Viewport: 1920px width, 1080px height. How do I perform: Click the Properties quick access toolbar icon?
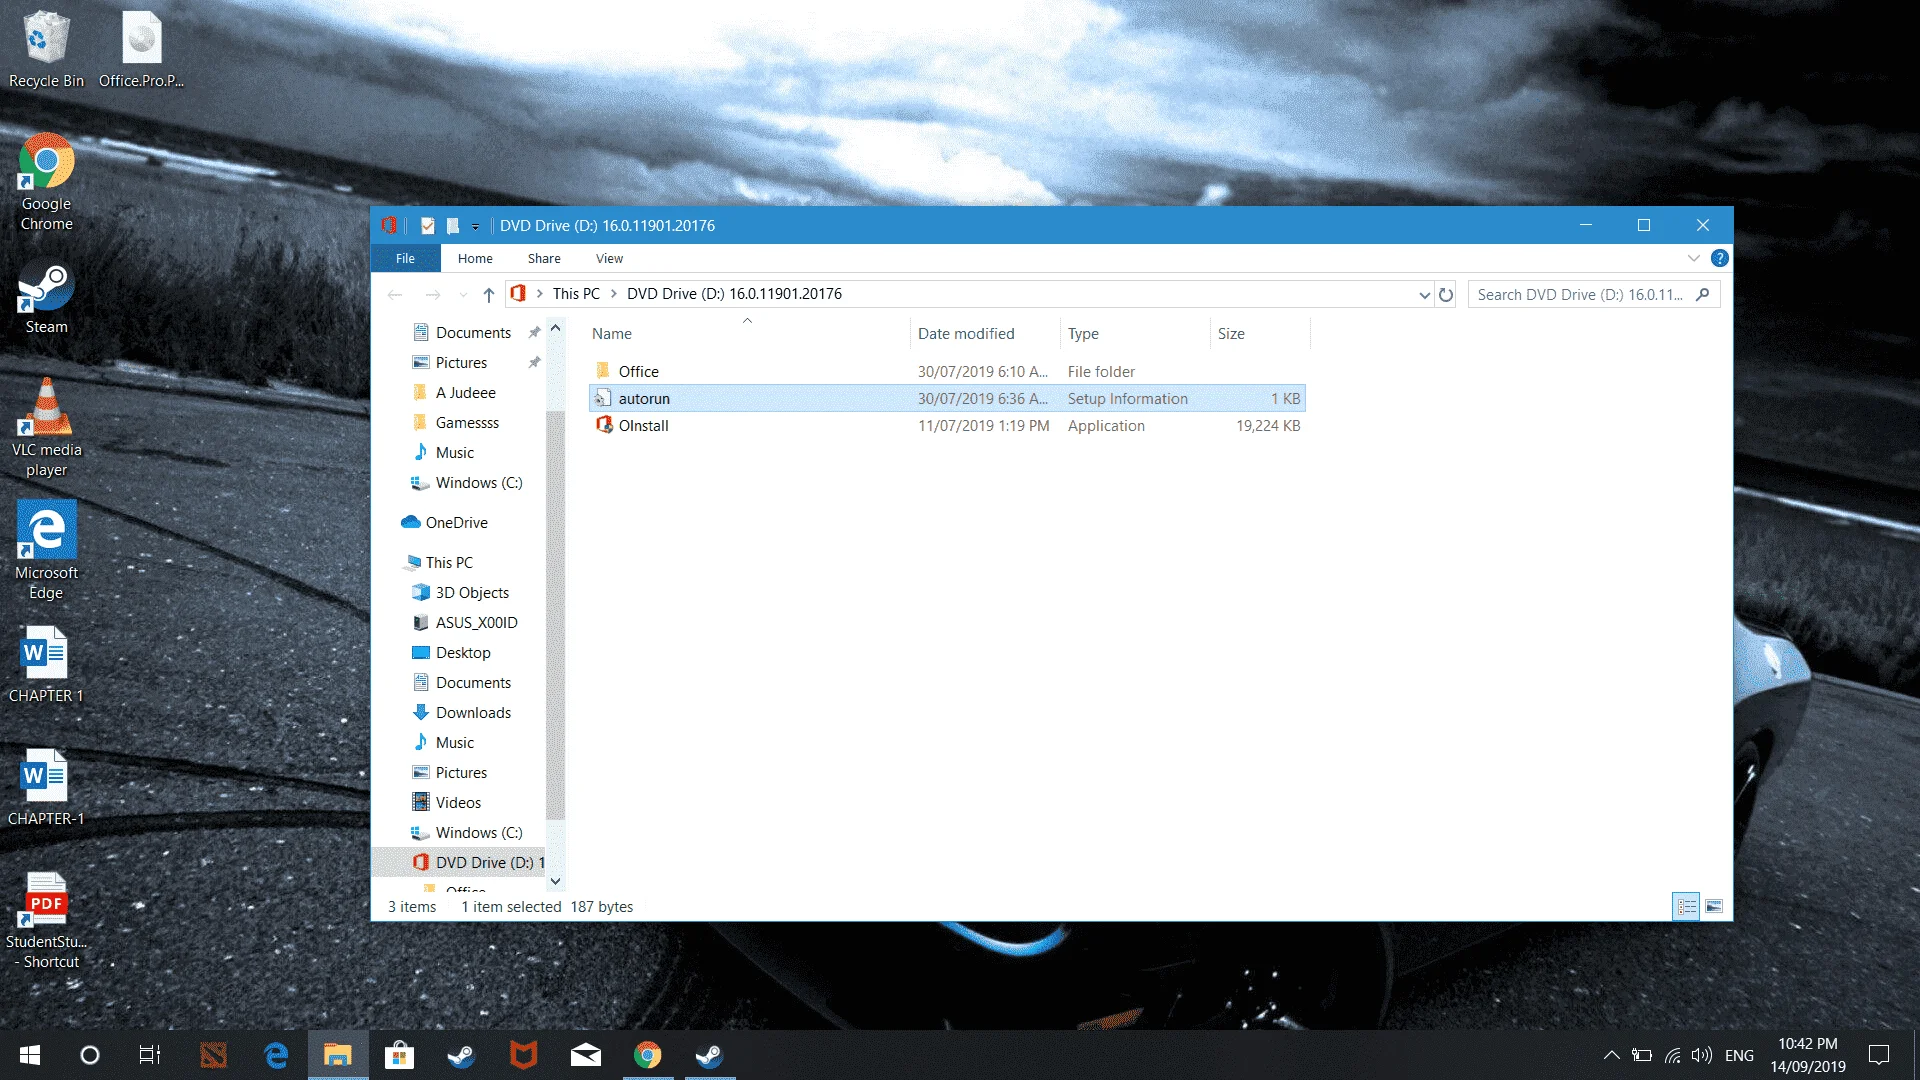point(428,226)
